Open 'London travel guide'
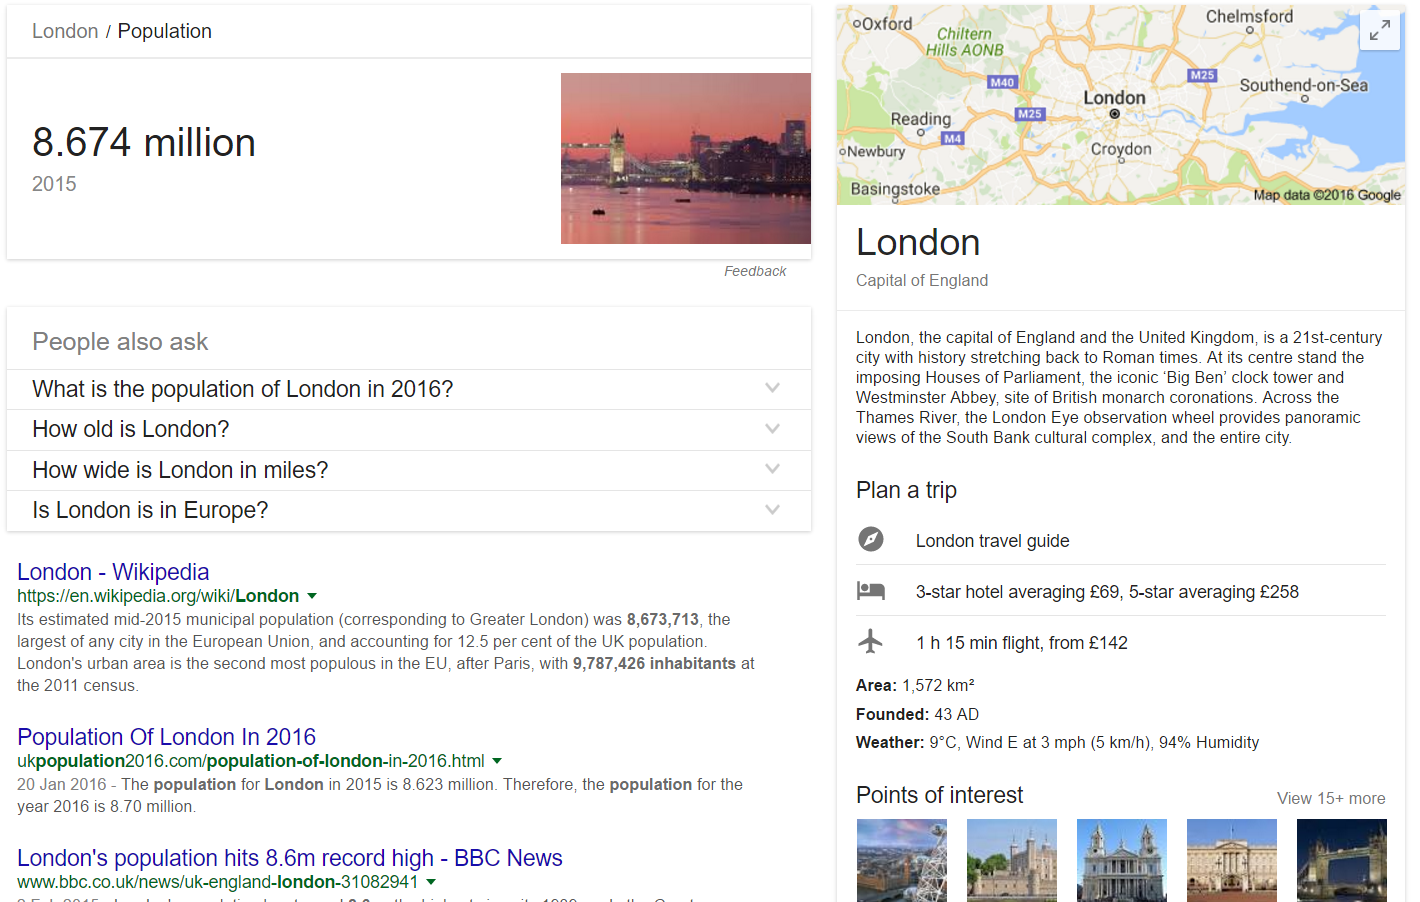The height and width of the screenshot is (902, 1420). (993, 541)
